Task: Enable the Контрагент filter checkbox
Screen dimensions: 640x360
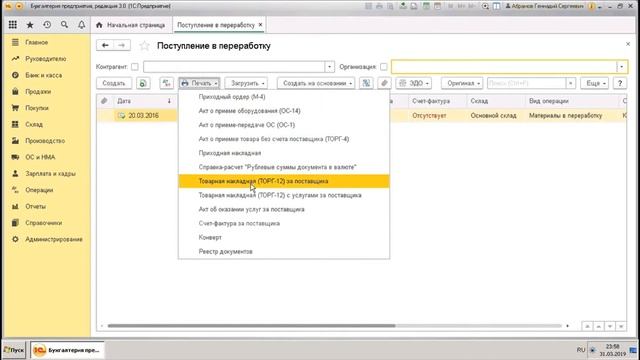Action: pos(135,67)
